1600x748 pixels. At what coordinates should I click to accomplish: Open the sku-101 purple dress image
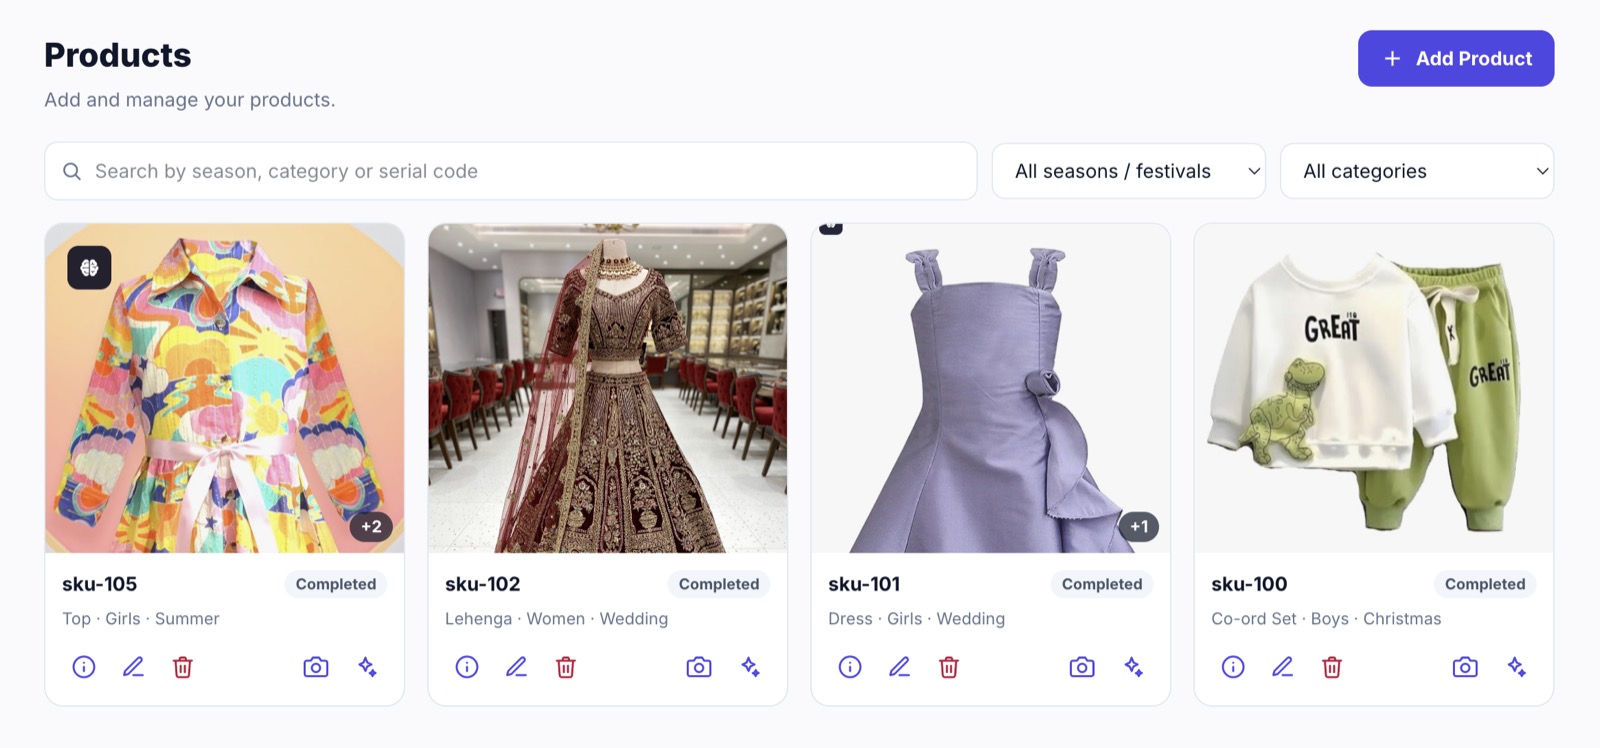point(991,388)
